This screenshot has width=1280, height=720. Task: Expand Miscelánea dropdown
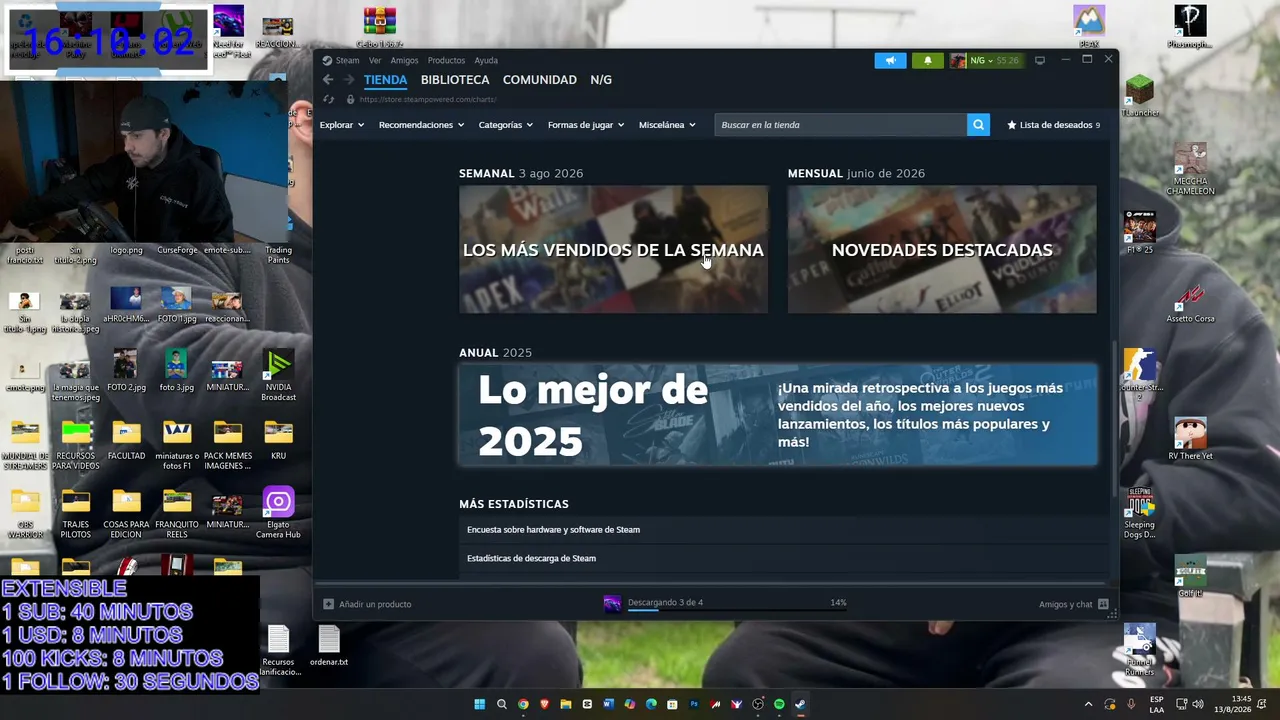[x=667, y=125]
